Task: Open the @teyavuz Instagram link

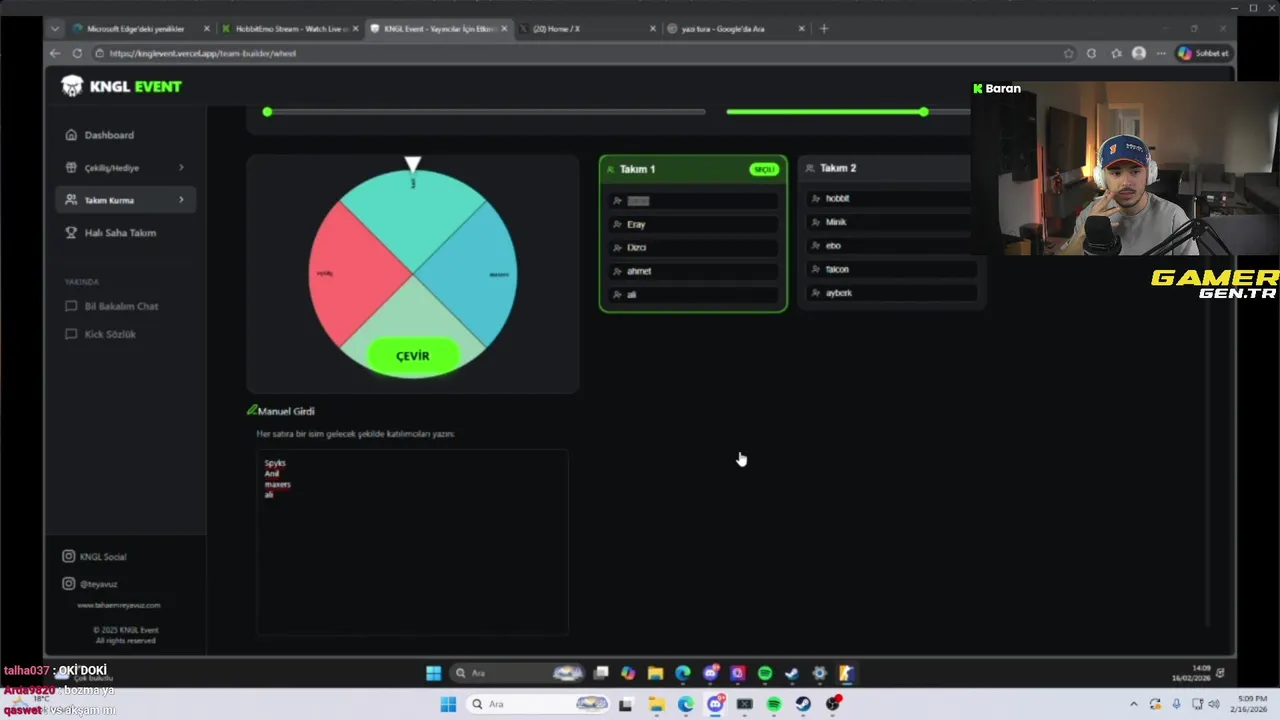Action: [x=90, y=584]
